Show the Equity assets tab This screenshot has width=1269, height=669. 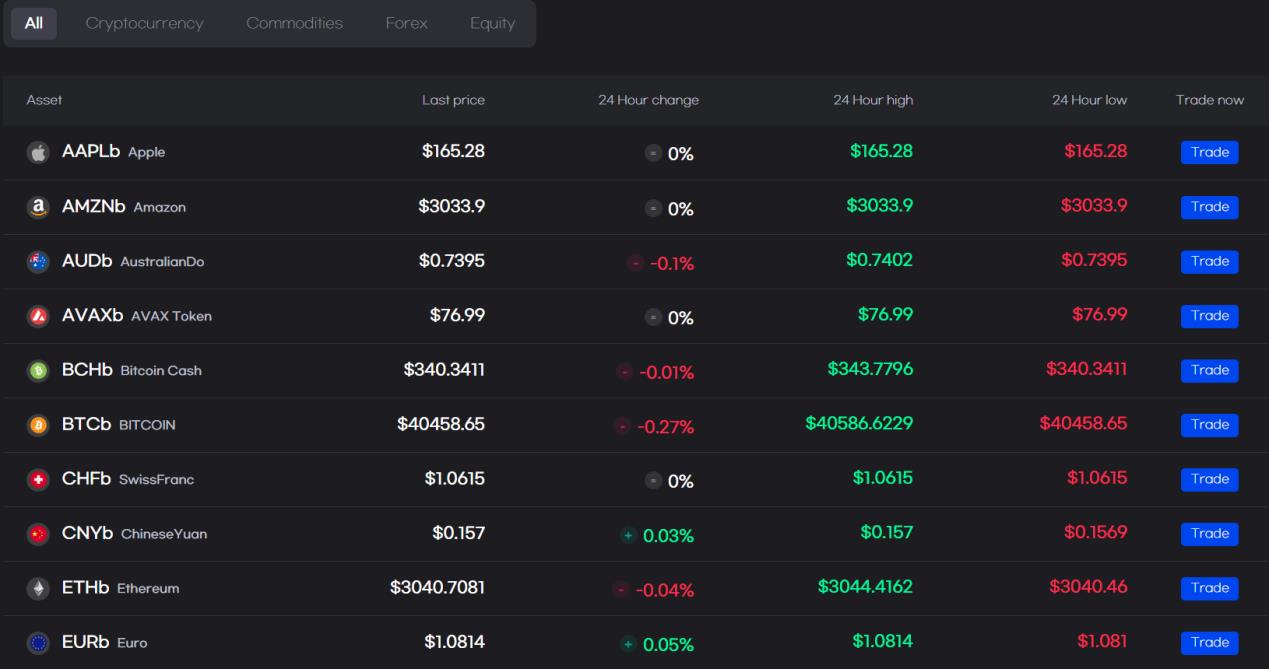pyautogui.click(x=492, y=23)
